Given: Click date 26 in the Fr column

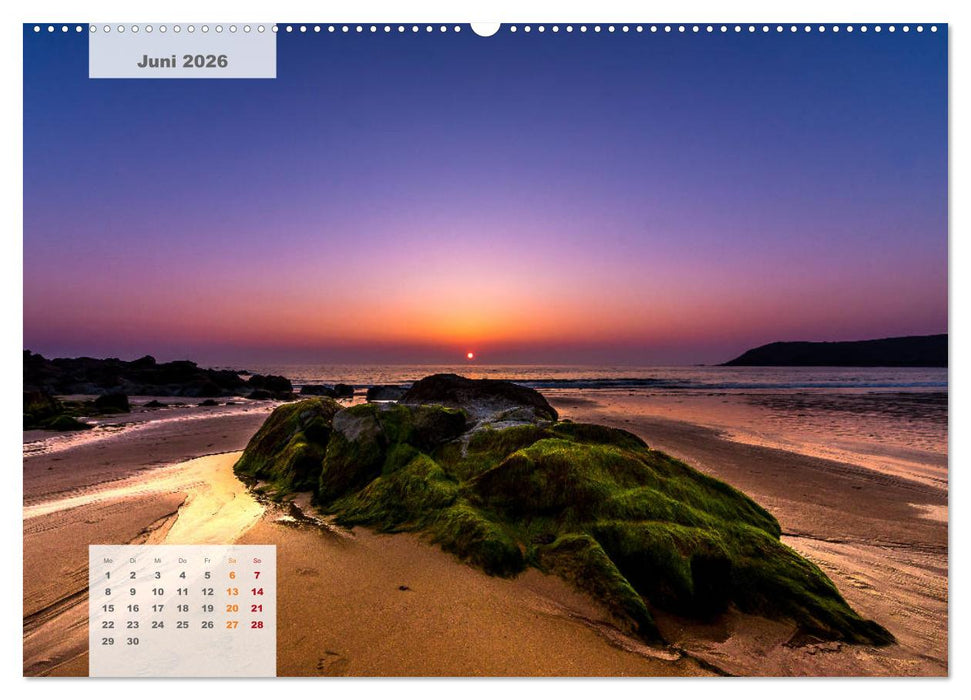Looking at the screenshot, I should pyautogui.click(x=207, y=625).
